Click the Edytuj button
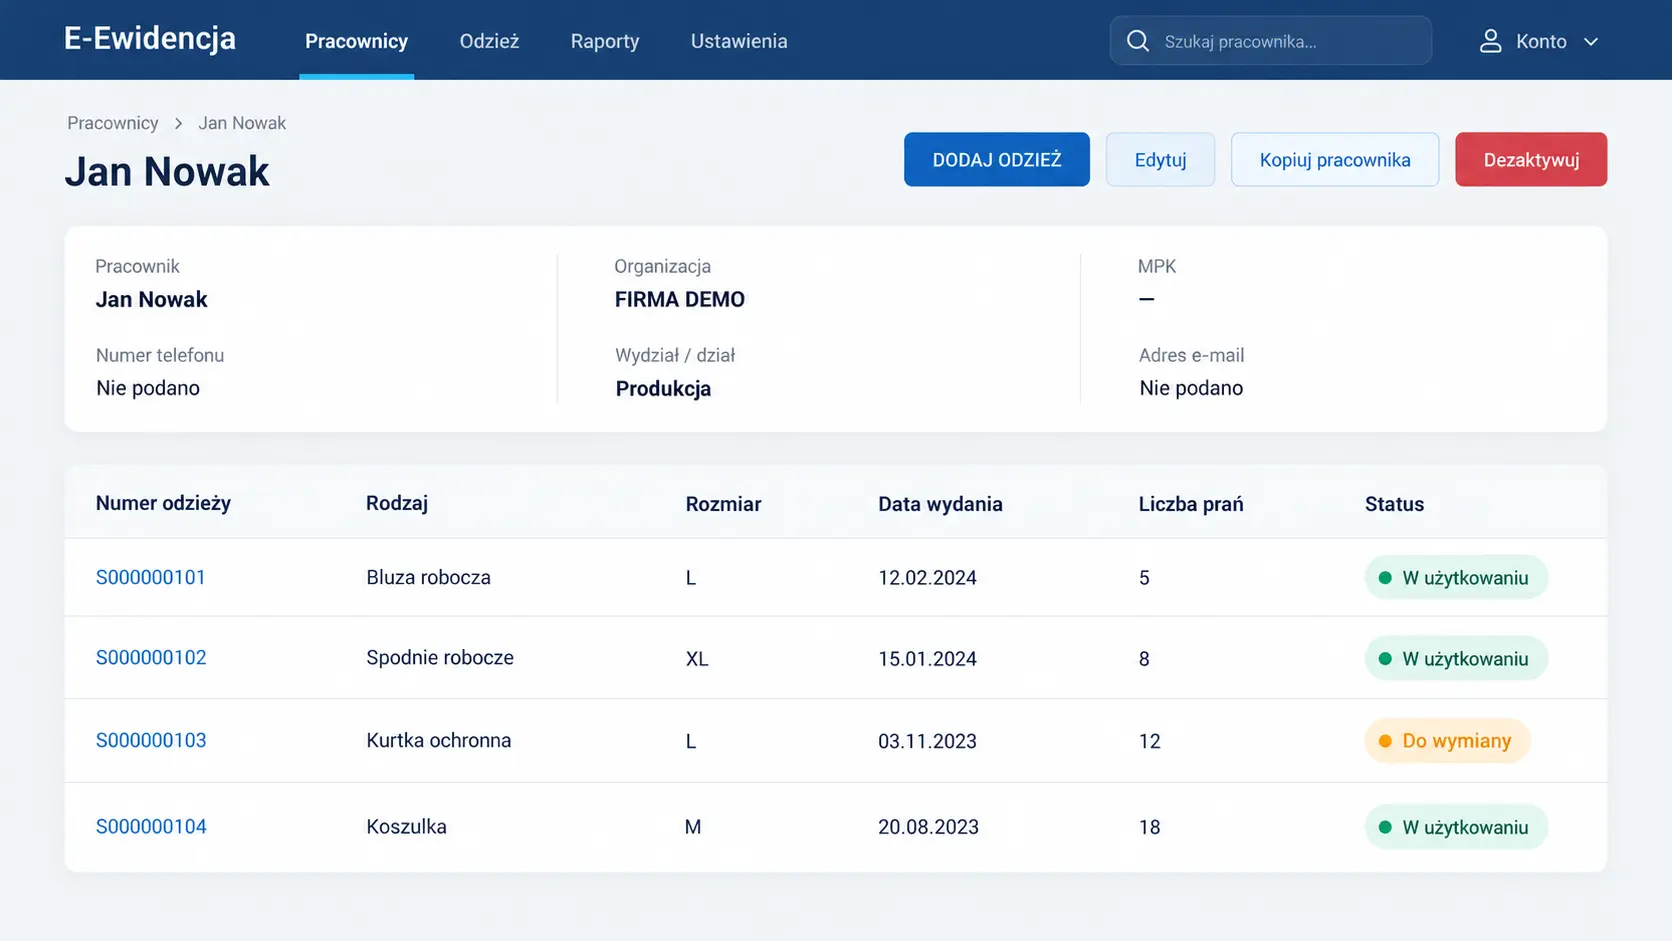This screenshot has width=1672, height=941. coord(1160,160)
